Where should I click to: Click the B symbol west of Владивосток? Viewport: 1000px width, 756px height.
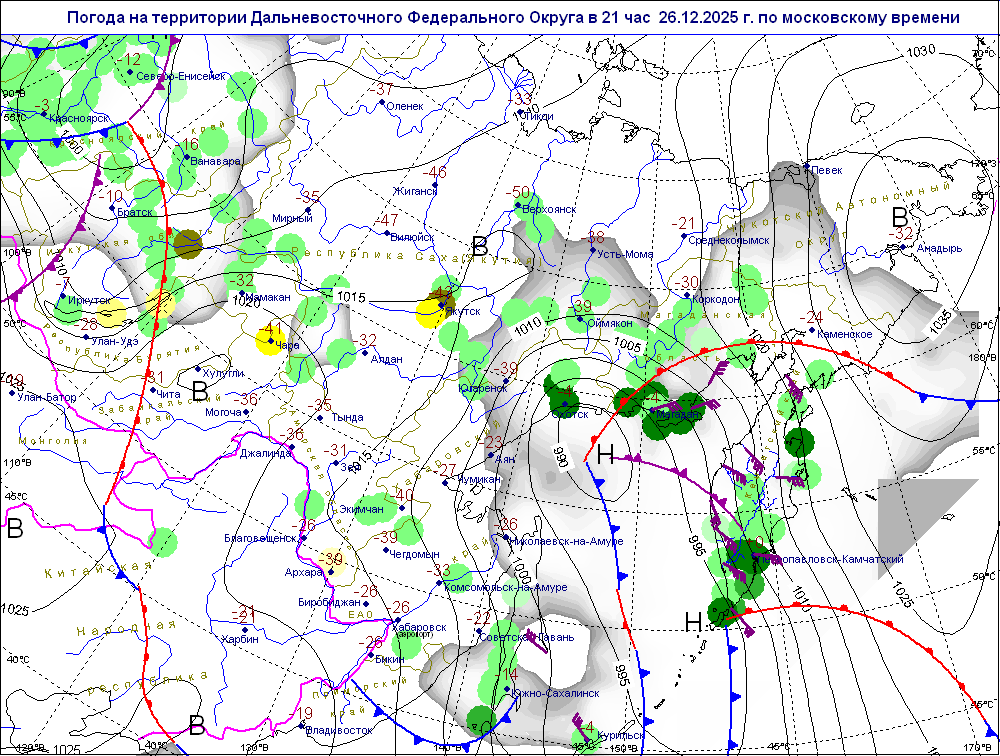tap(197, 723)
